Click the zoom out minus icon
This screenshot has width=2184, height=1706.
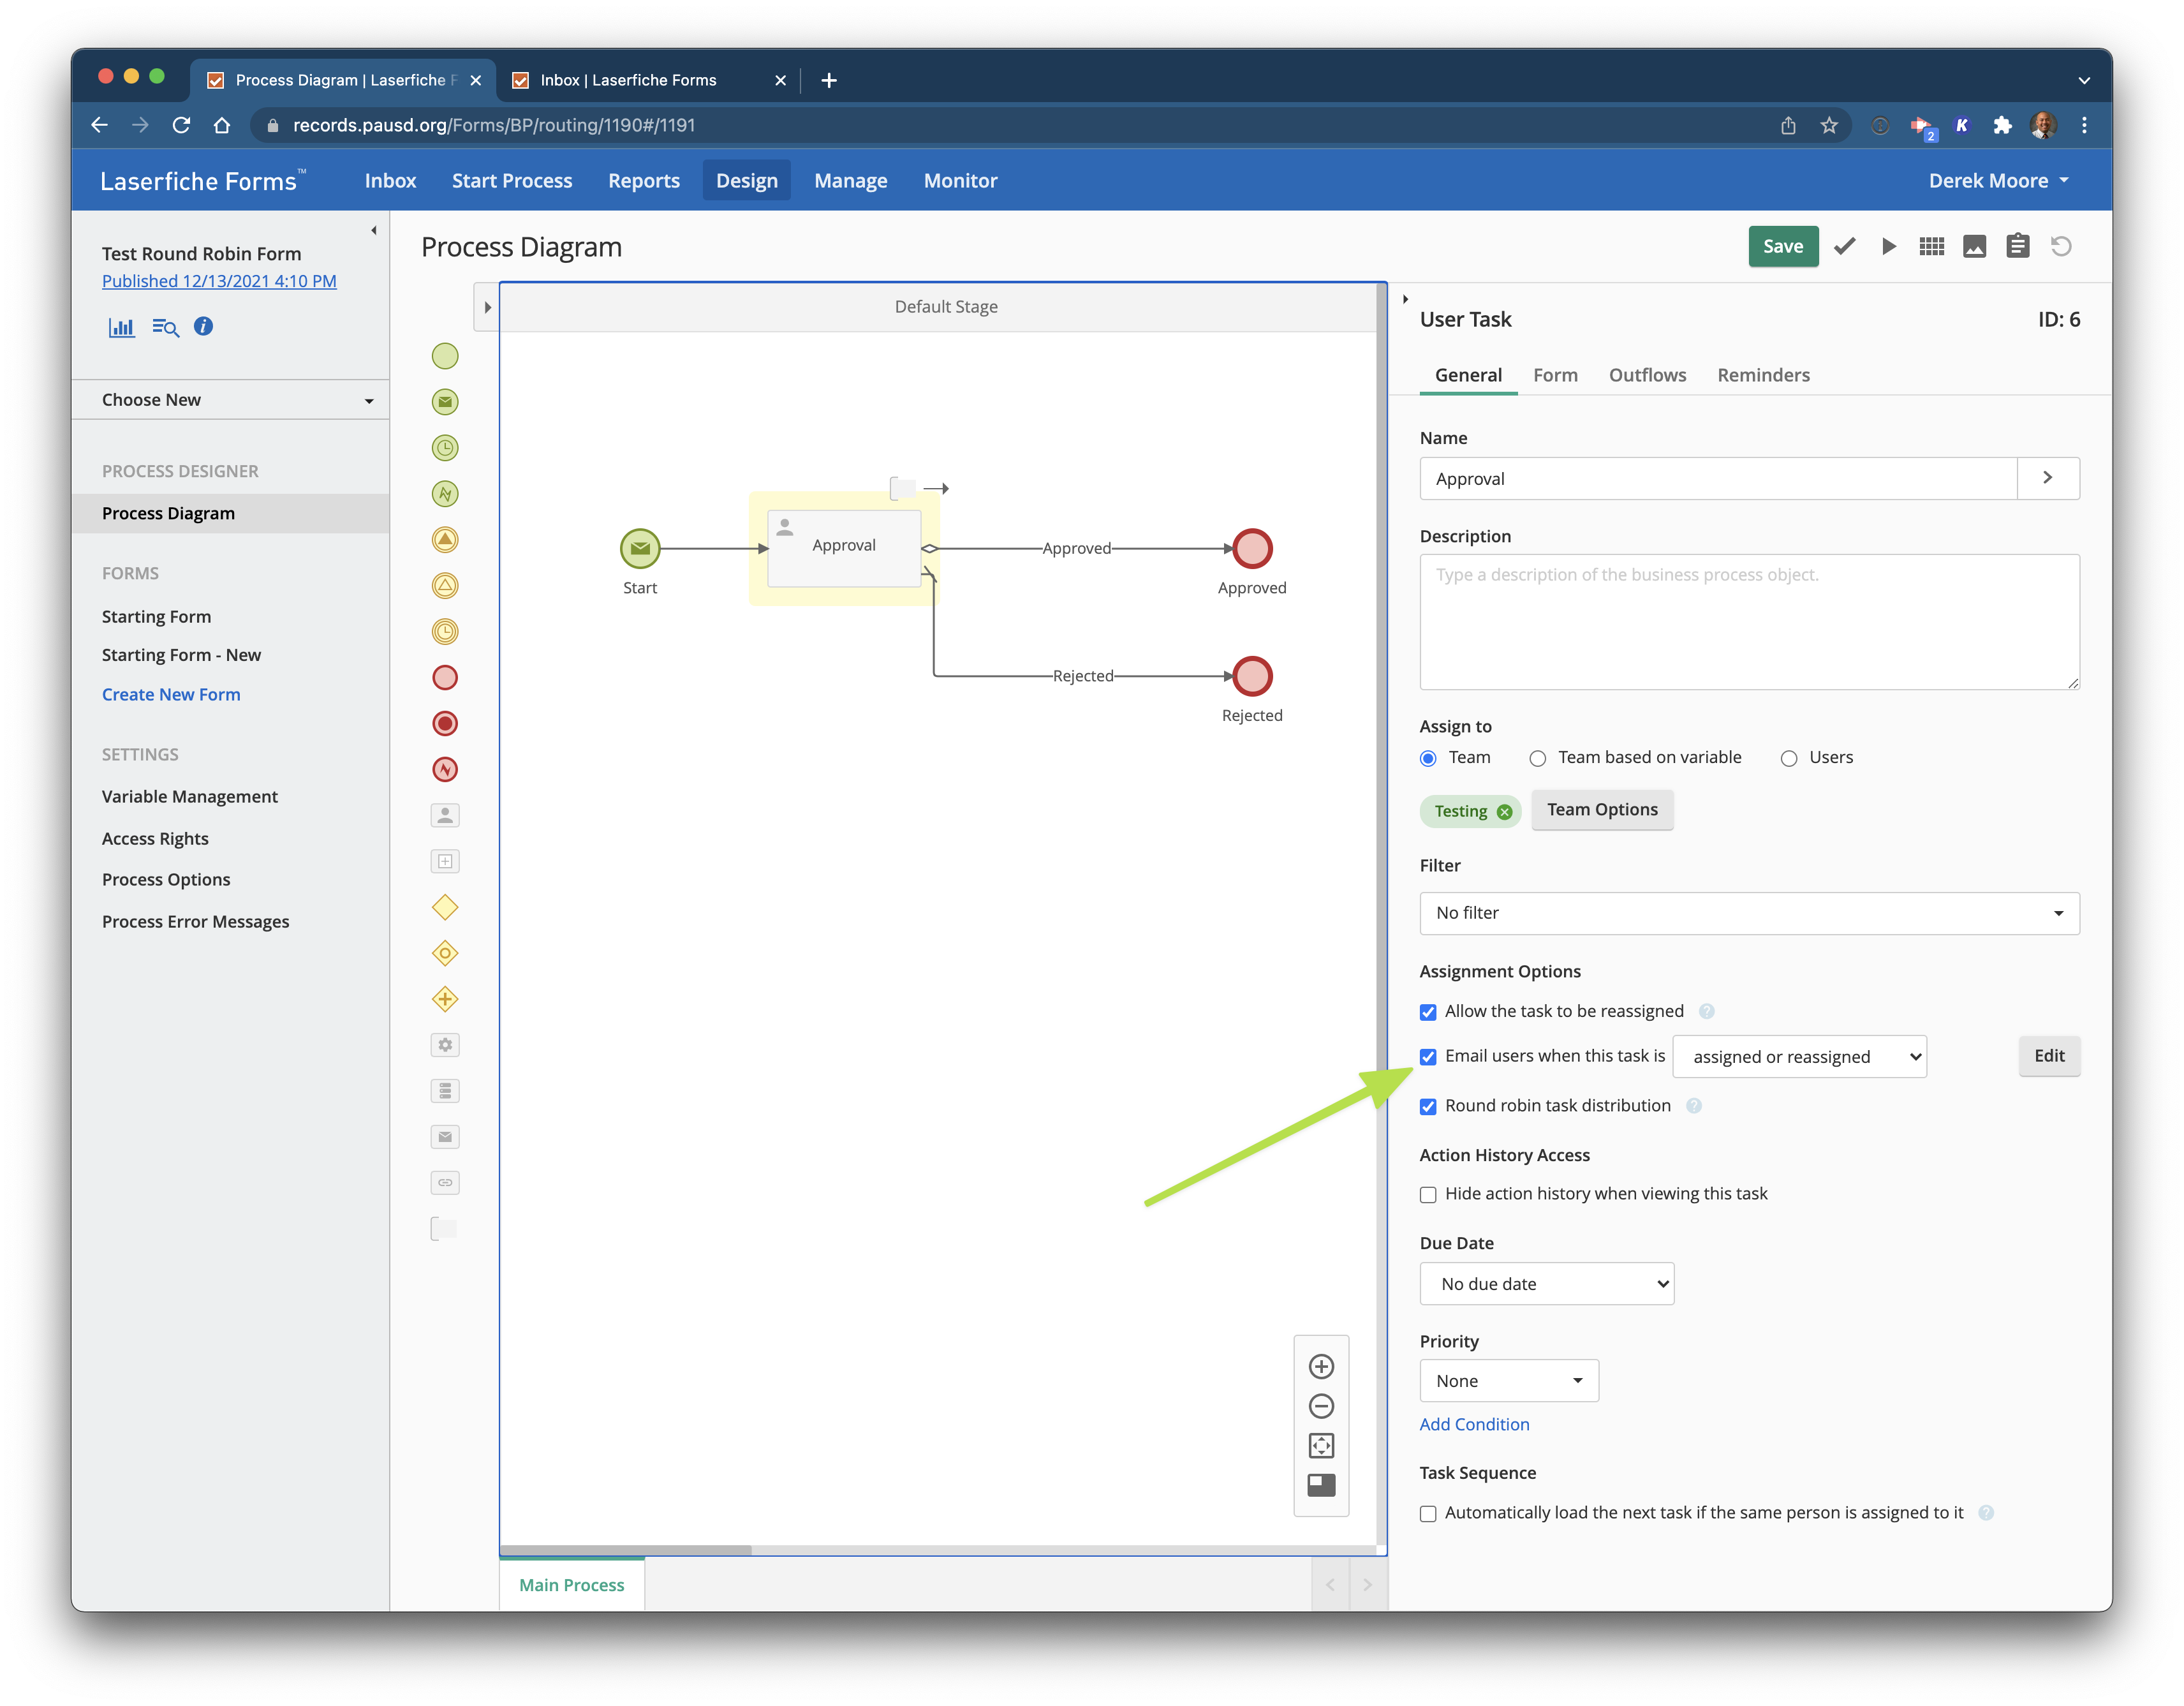1321,1406
